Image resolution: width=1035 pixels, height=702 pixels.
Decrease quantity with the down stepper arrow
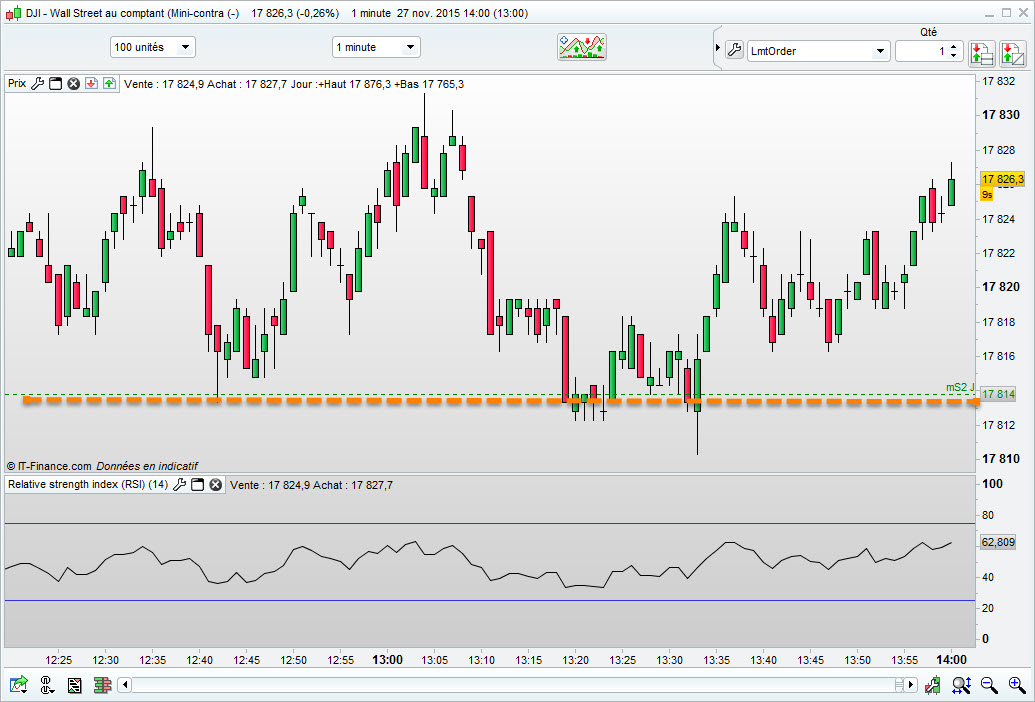coord(954,56)
